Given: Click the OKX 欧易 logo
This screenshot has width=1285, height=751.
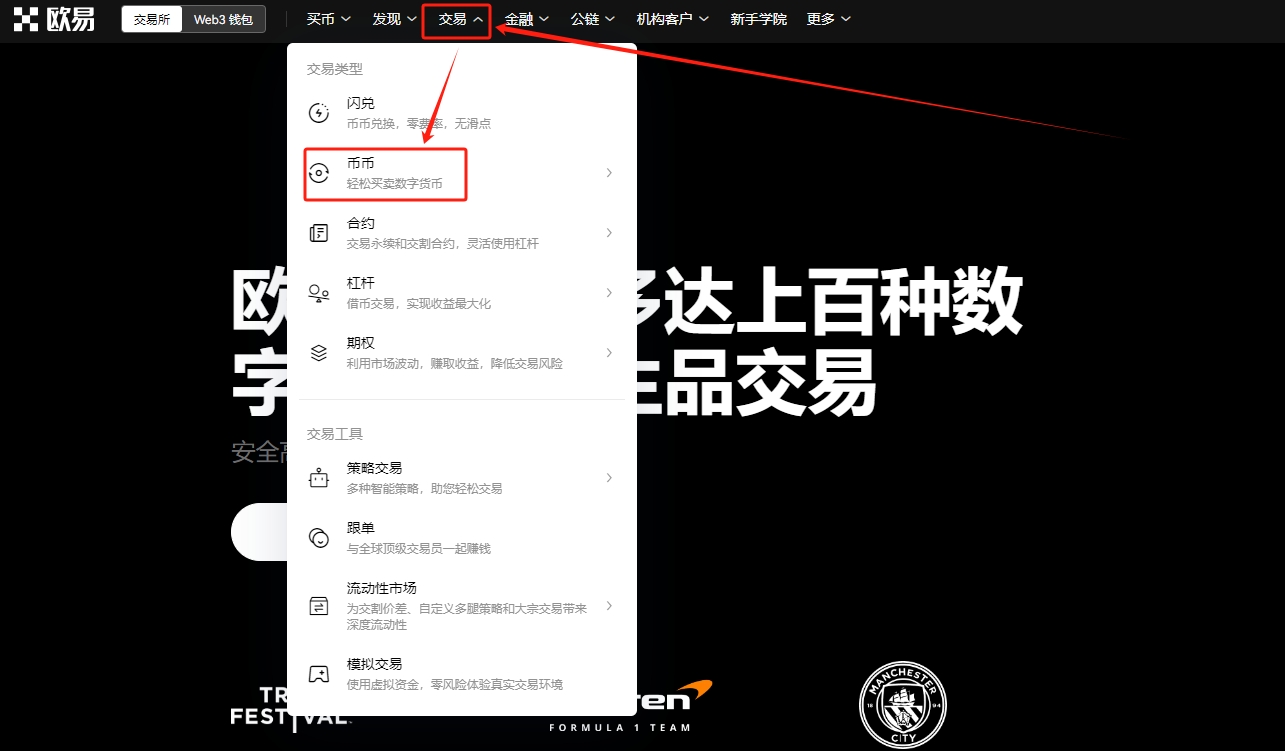Looking at the screenshot, I should [55, 18].
